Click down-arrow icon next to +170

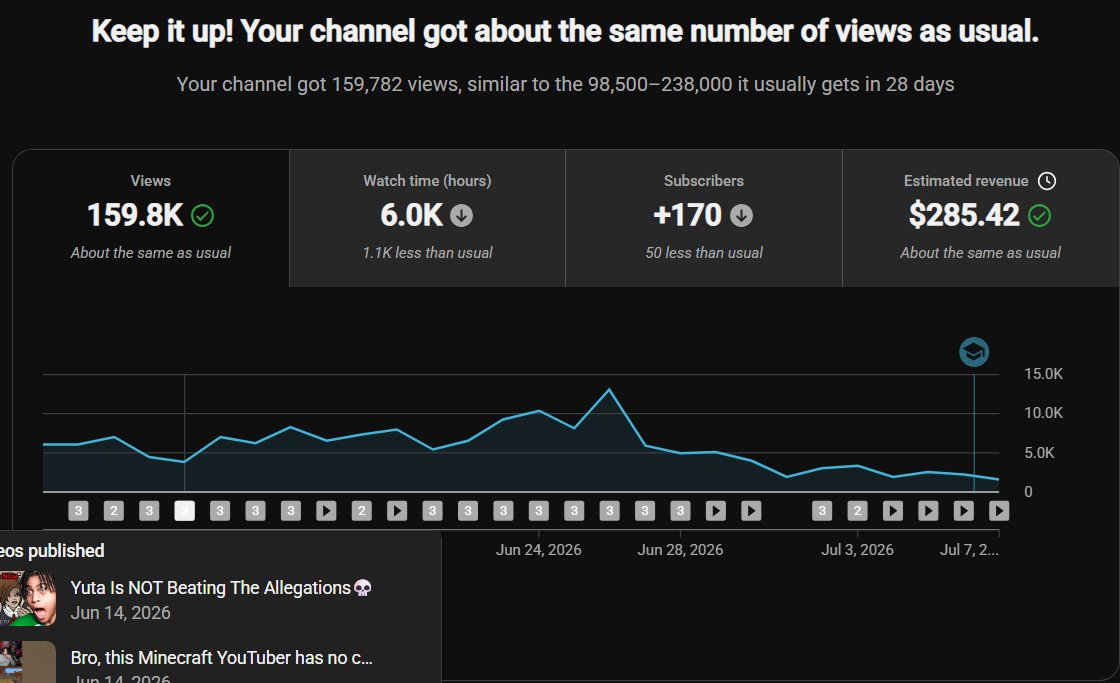click(x=741, y=216)
